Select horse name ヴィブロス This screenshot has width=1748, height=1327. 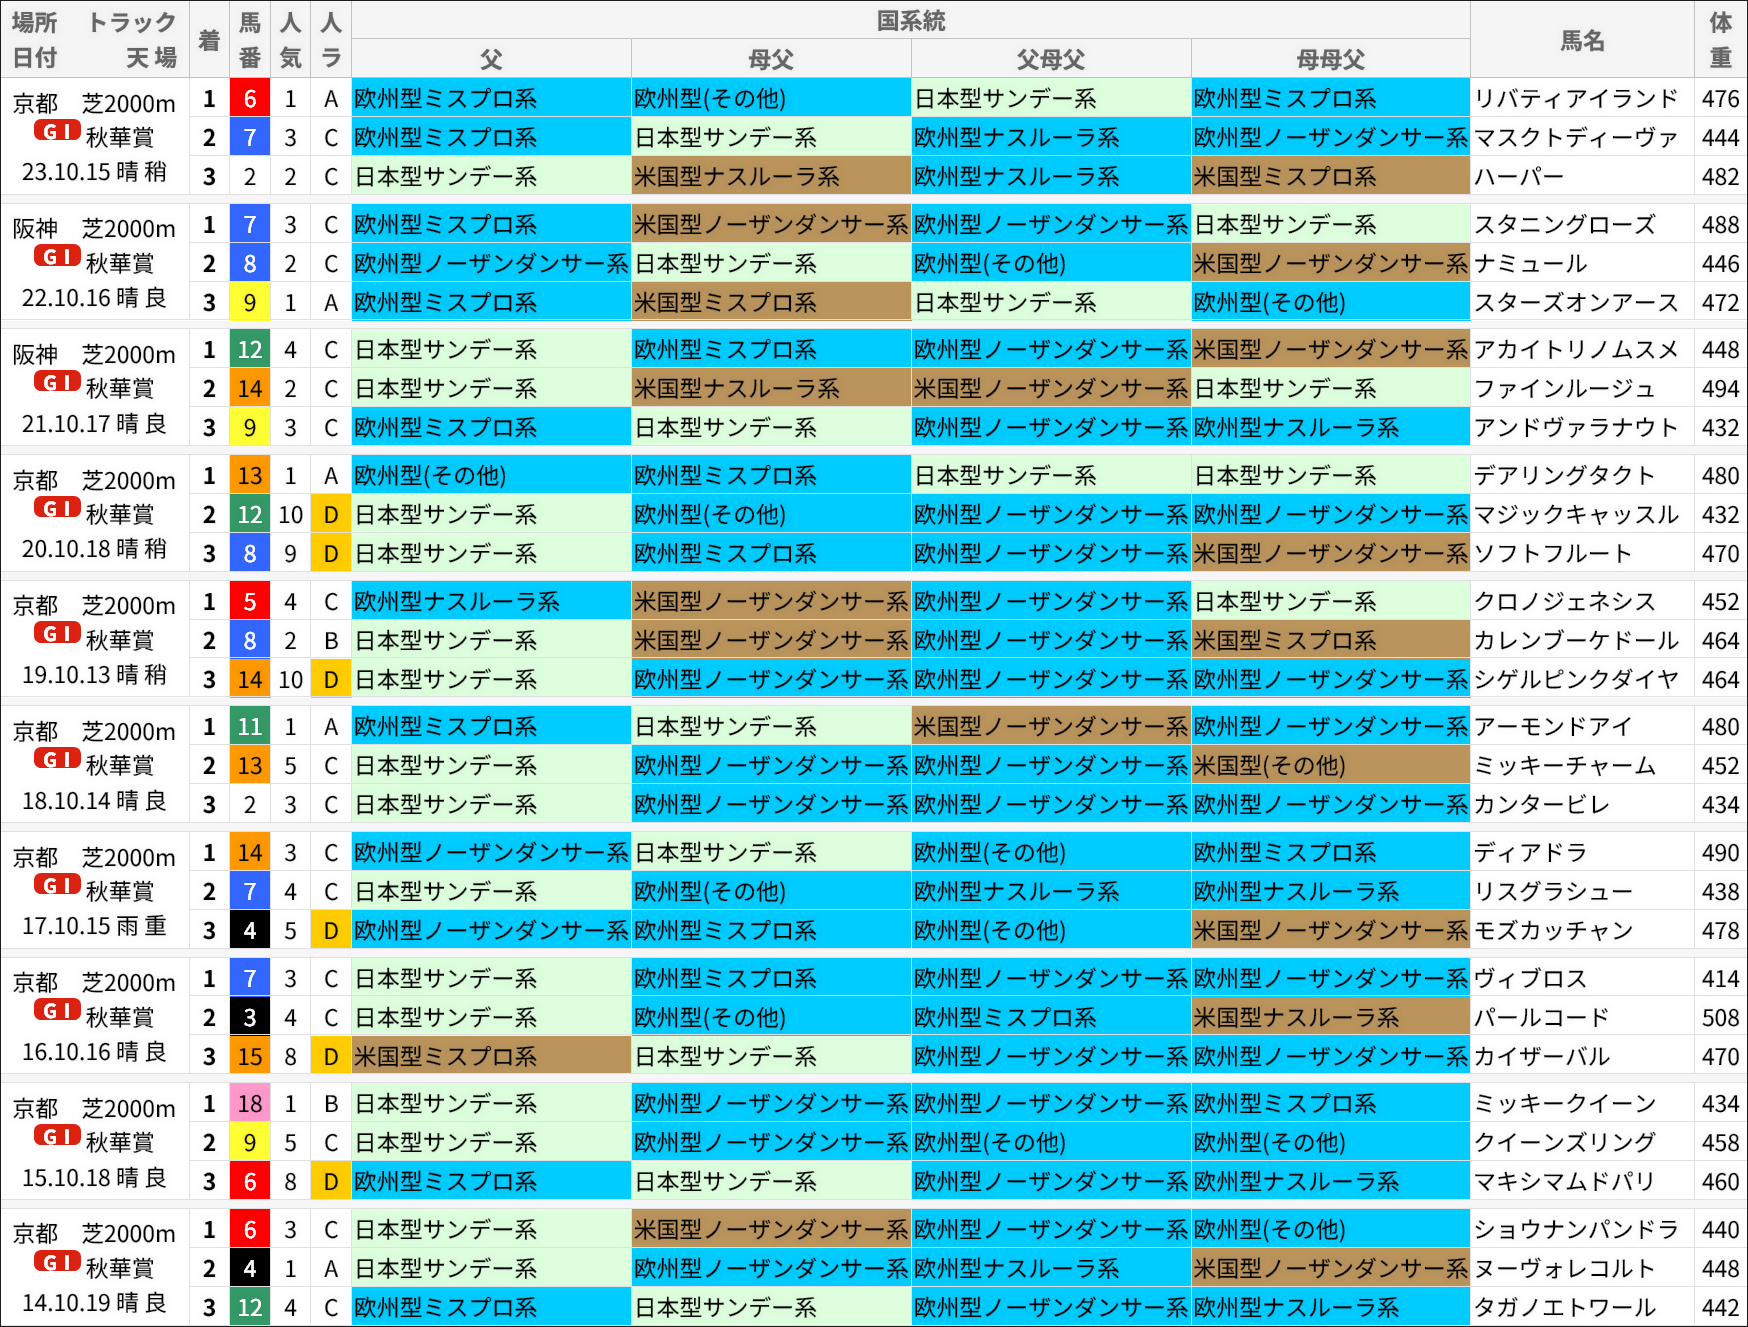click(1531, 979)
